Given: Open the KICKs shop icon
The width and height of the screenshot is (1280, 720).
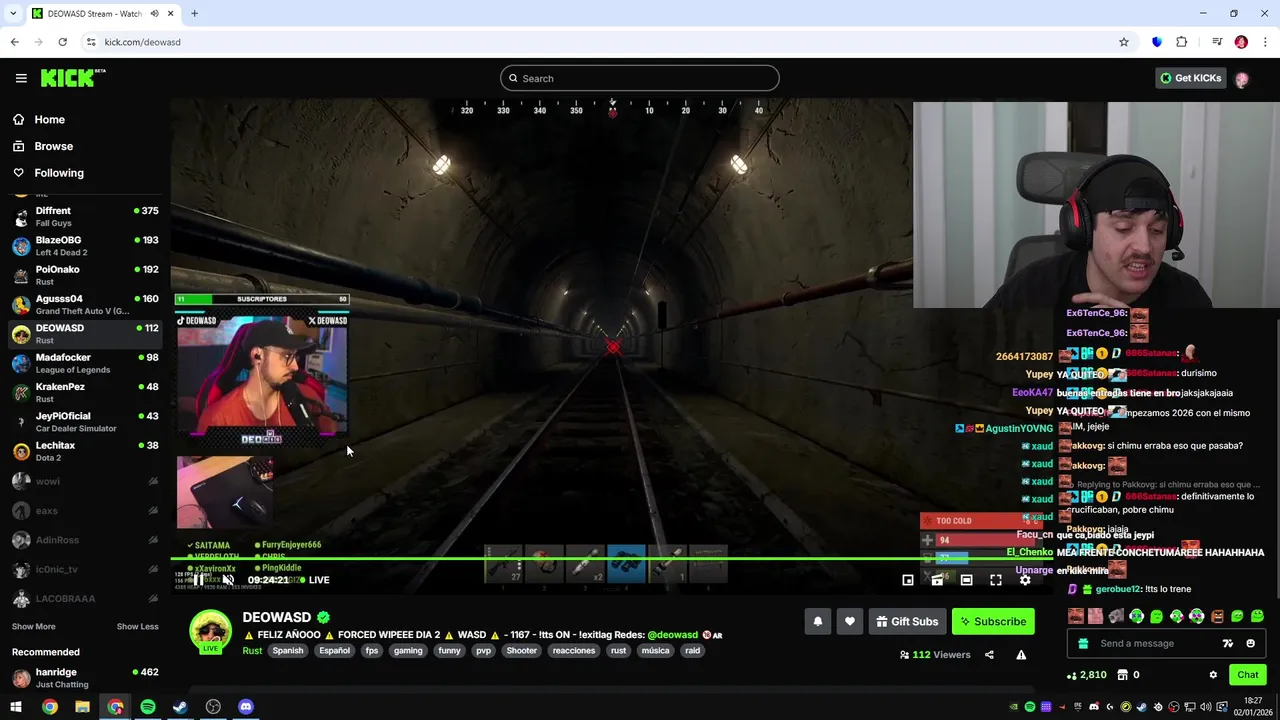Looking at the screenshot, I should 1122,675.
